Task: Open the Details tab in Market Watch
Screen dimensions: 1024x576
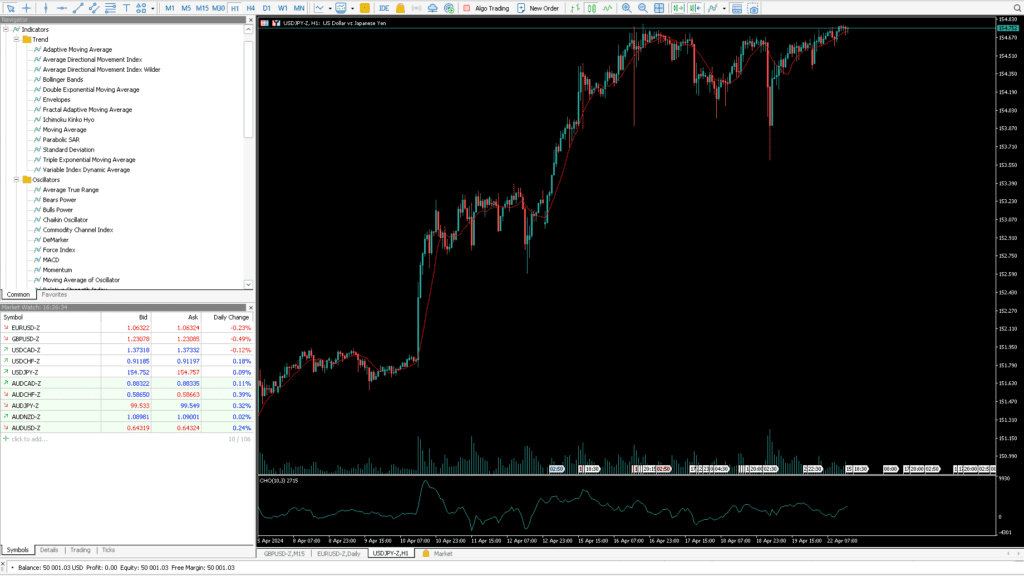Action: coord(49,550)
